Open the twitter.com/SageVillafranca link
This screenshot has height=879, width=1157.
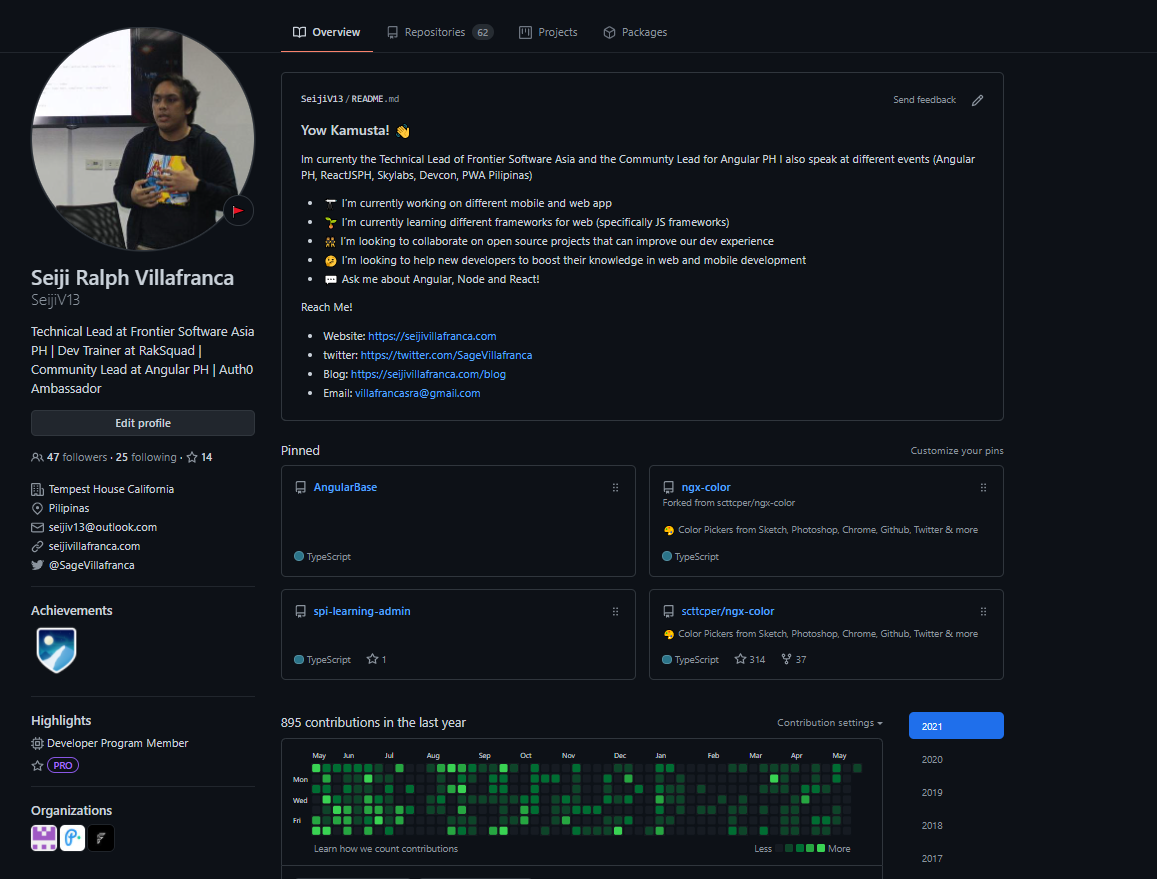pyautogui.click(x=446, y=355)
